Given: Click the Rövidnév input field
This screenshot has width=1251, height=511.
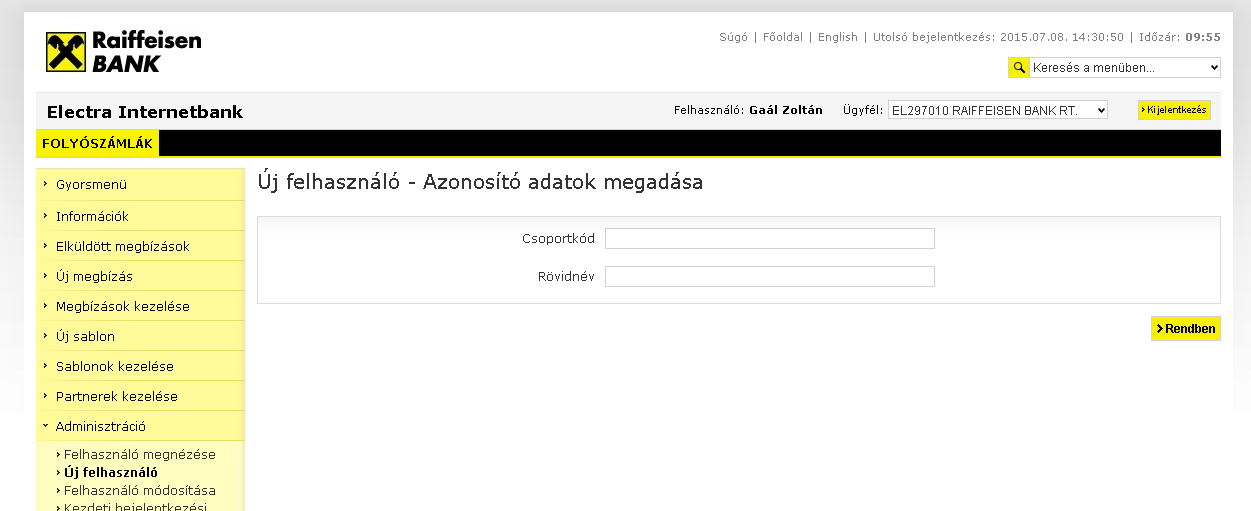Looking at the screenshot, I should (x=770, y=276).
